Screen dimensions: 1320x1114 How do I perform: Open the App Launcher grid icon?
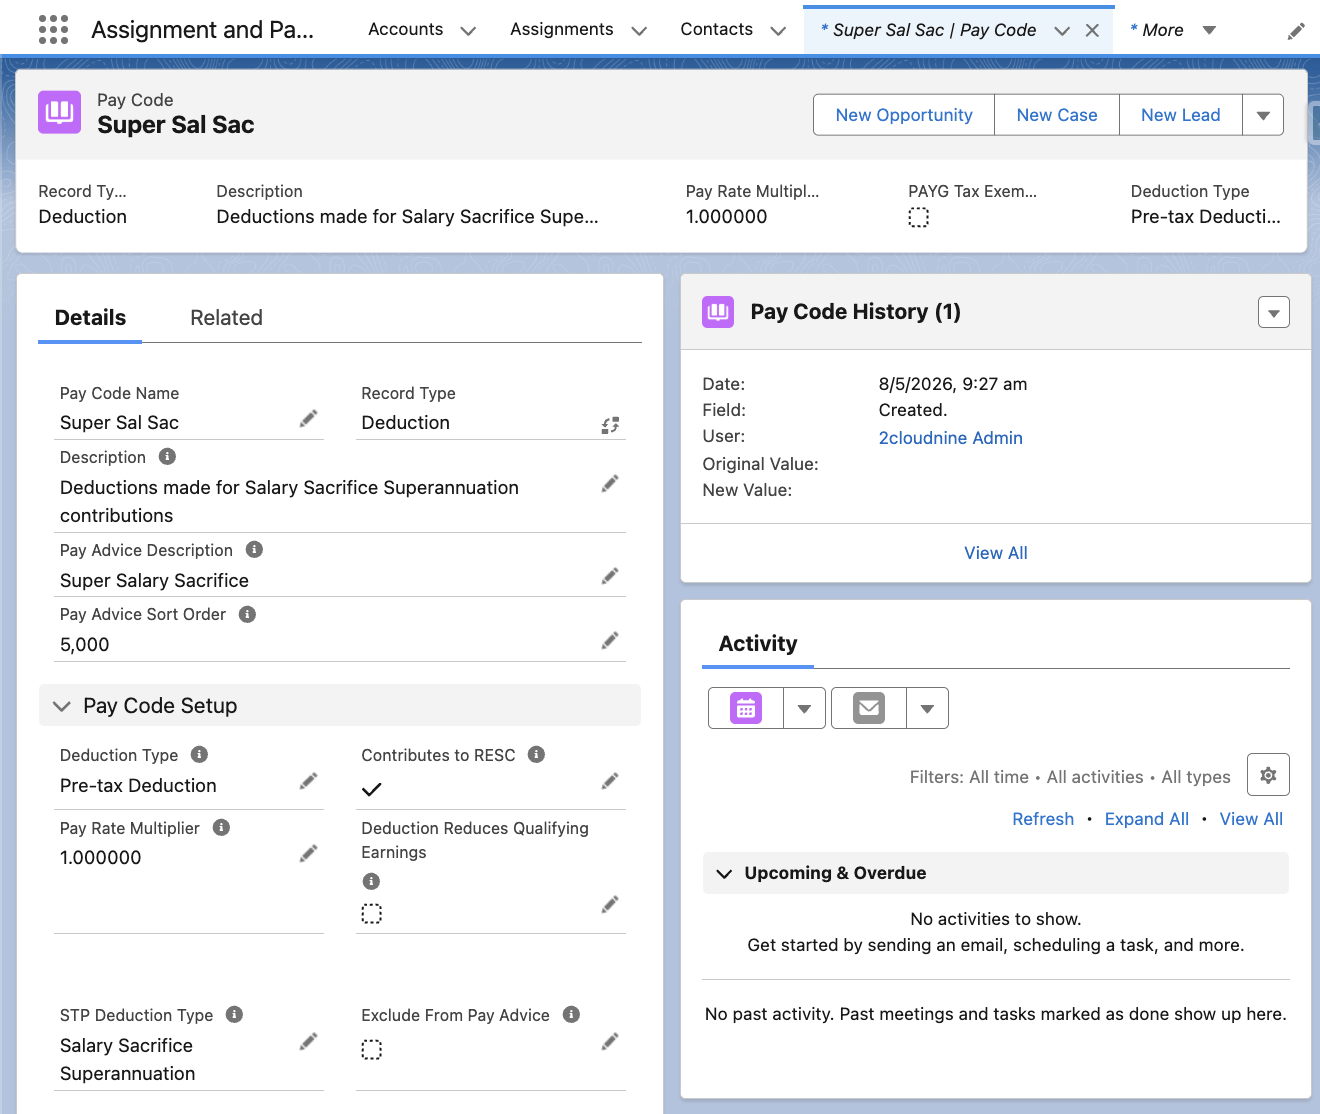[53, 30]
